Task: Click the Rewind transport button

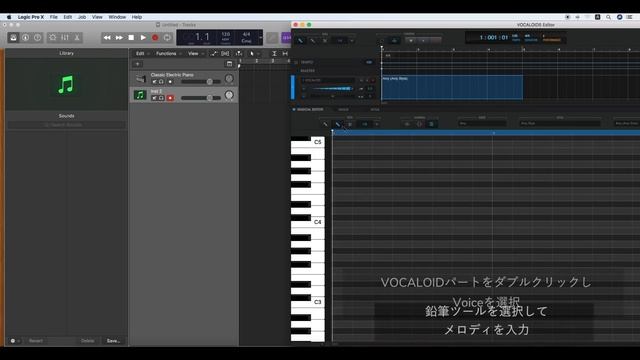Action: 107,38
